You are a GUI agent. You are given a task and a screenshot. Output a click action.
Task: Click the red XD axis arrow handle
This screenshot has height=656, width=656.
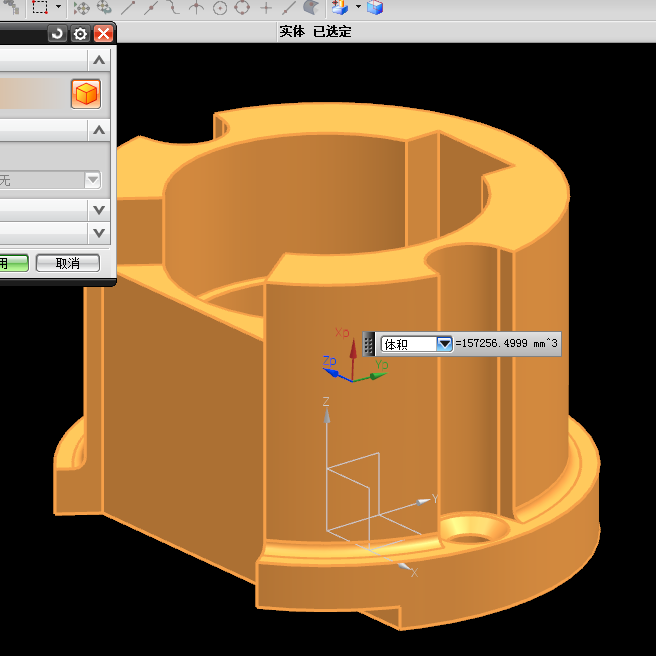(352, 350)
